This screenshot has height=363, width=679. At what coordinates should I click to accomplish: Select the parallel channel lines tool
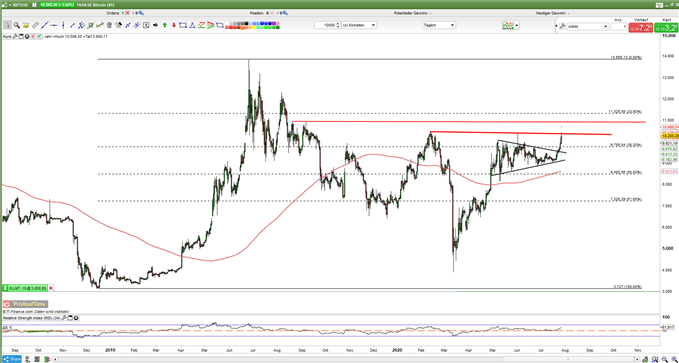point(81,25)
